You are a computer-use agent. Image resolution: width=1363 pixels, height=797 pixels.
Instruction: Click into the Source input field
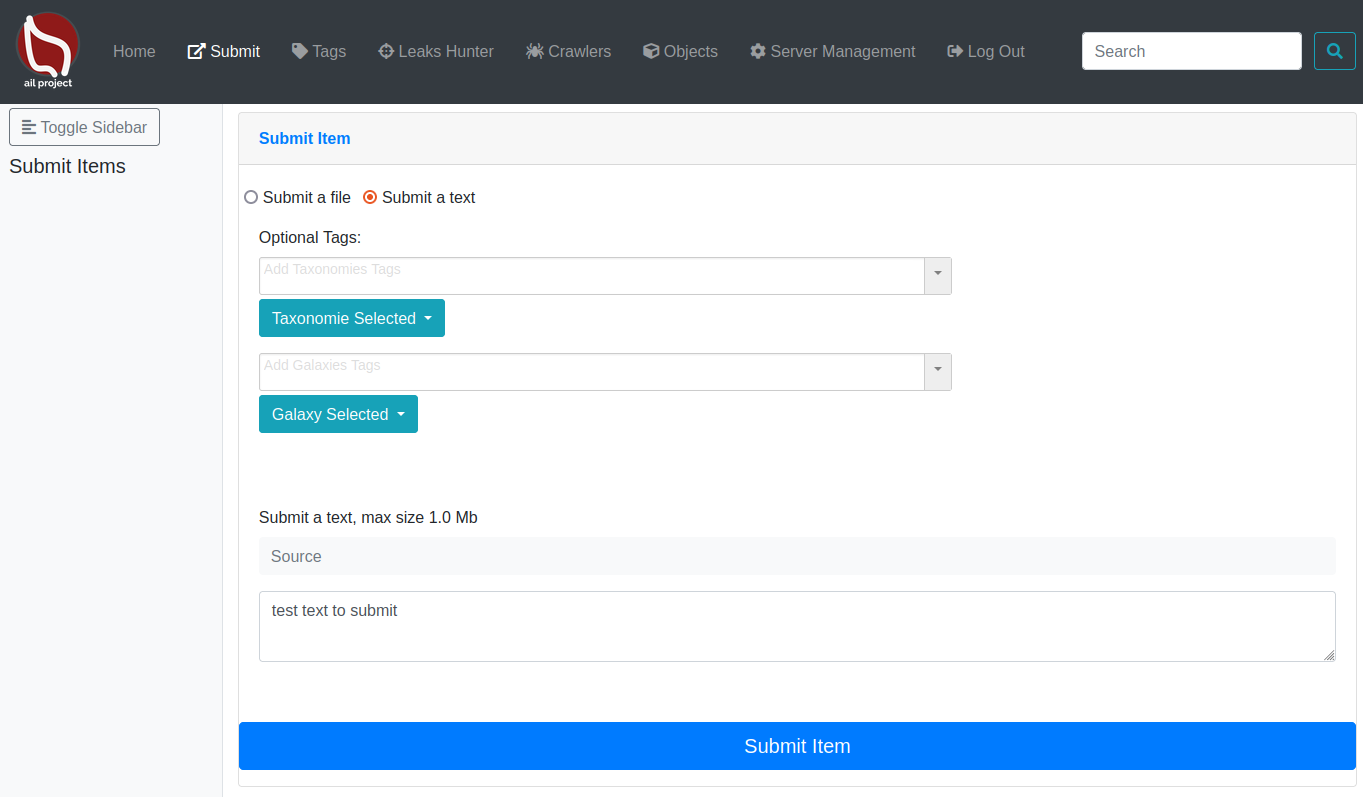796,556
